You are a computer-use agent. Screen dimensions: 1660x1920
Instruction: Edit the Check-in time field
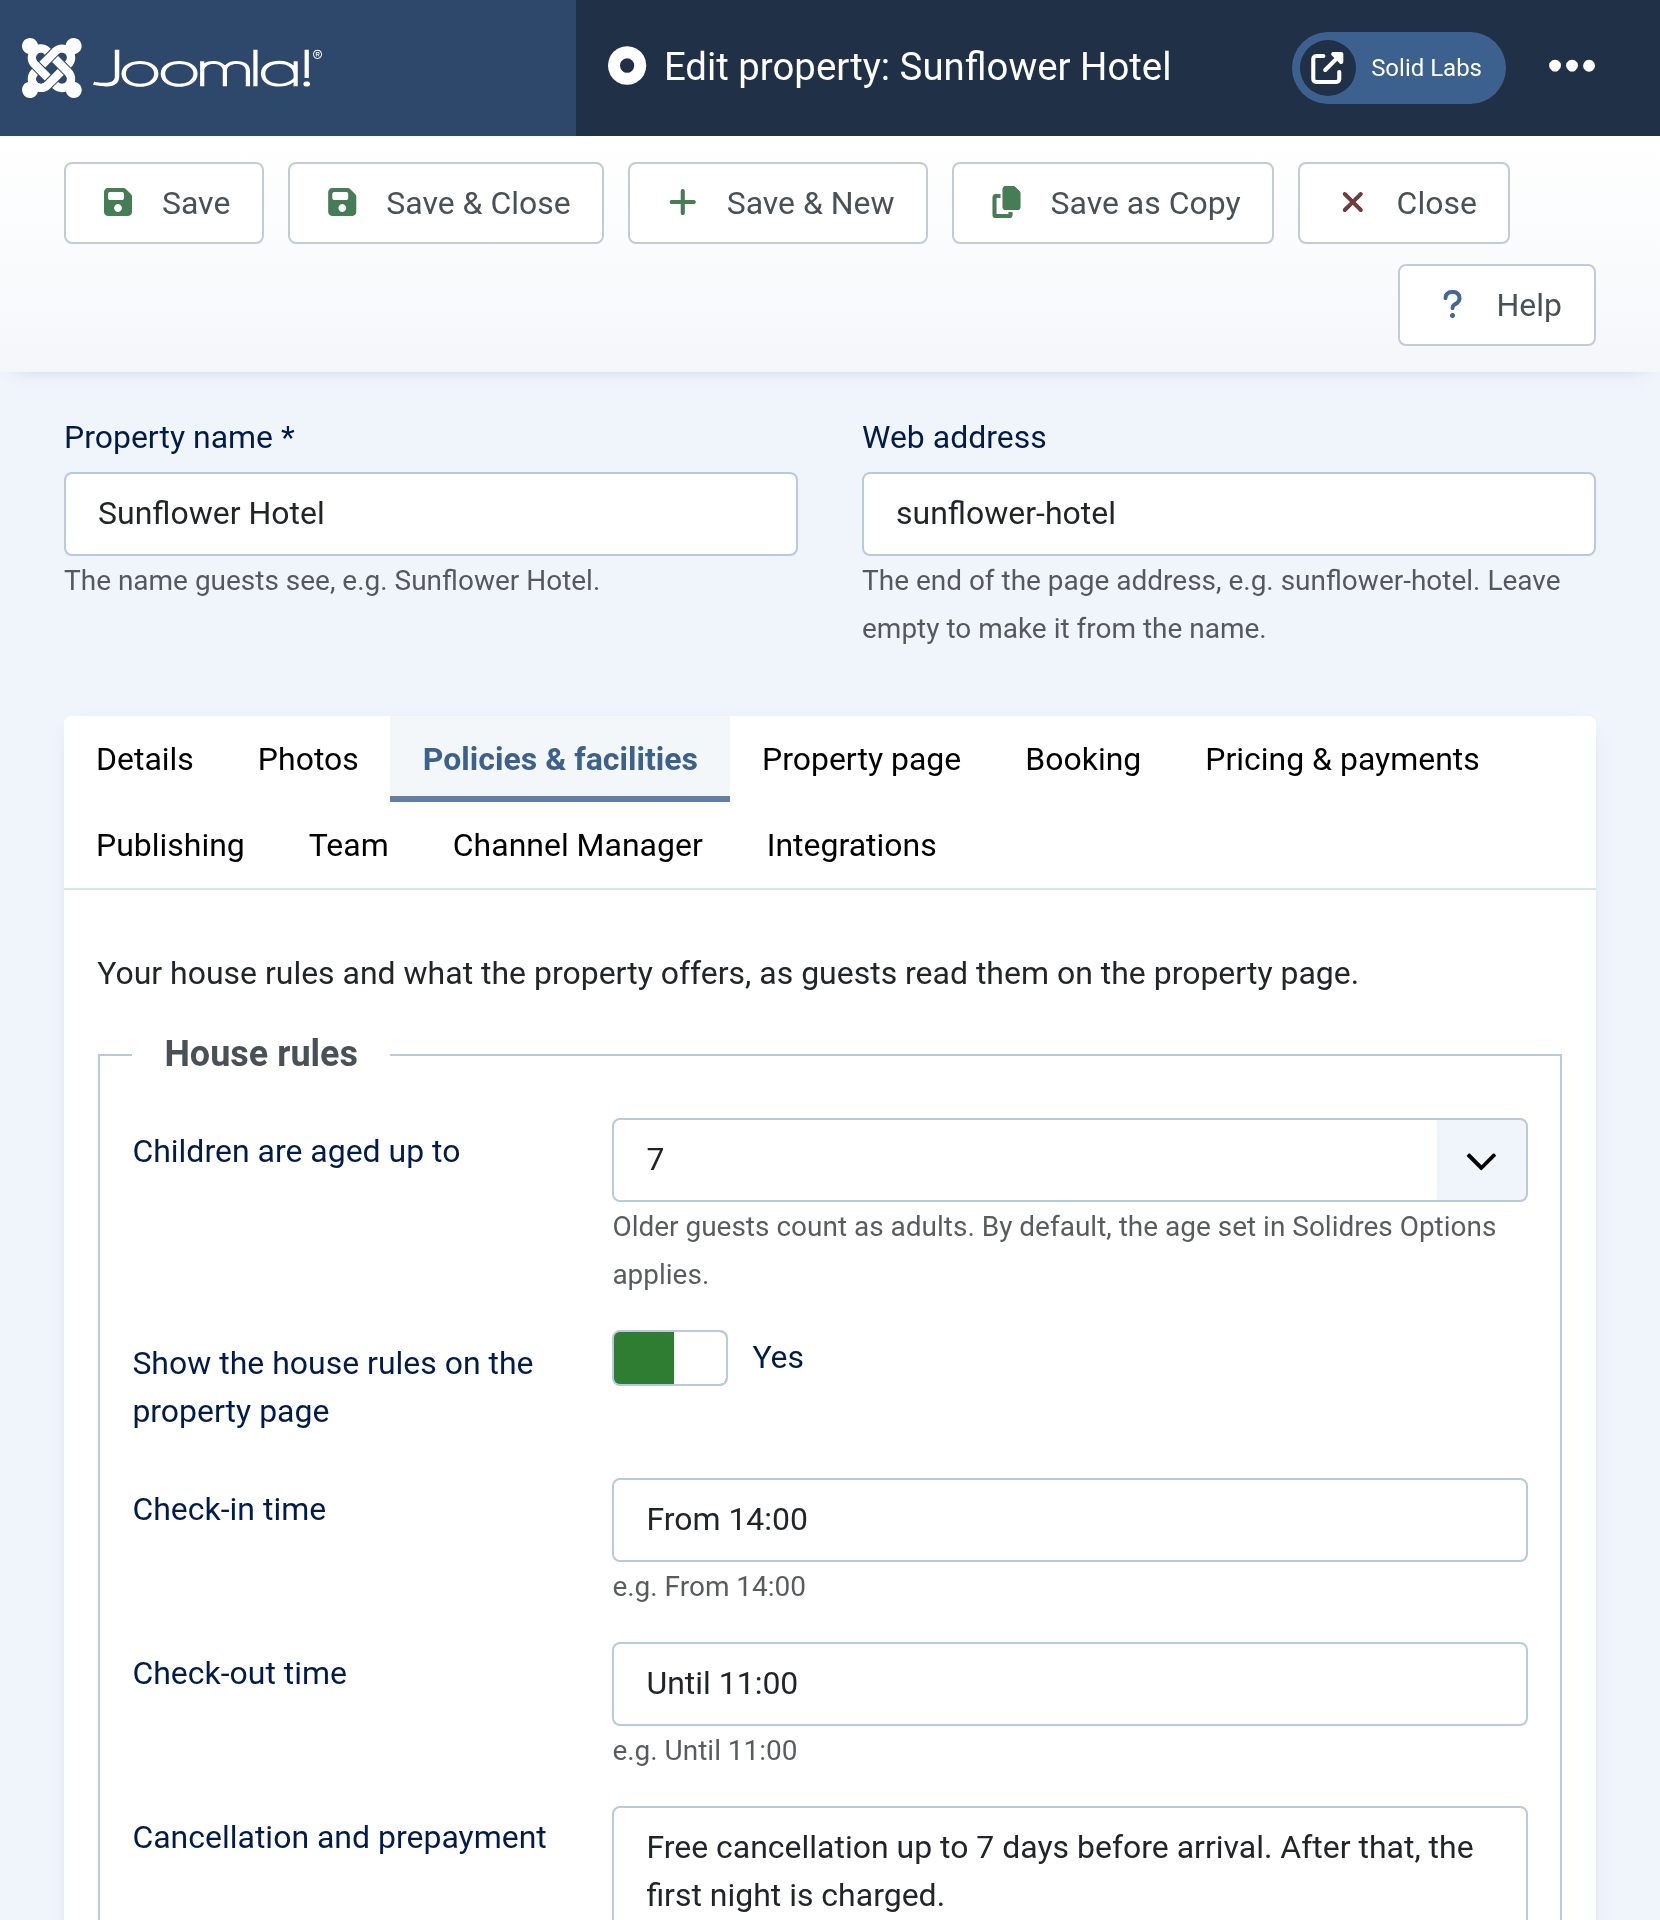point(1070,1520)
